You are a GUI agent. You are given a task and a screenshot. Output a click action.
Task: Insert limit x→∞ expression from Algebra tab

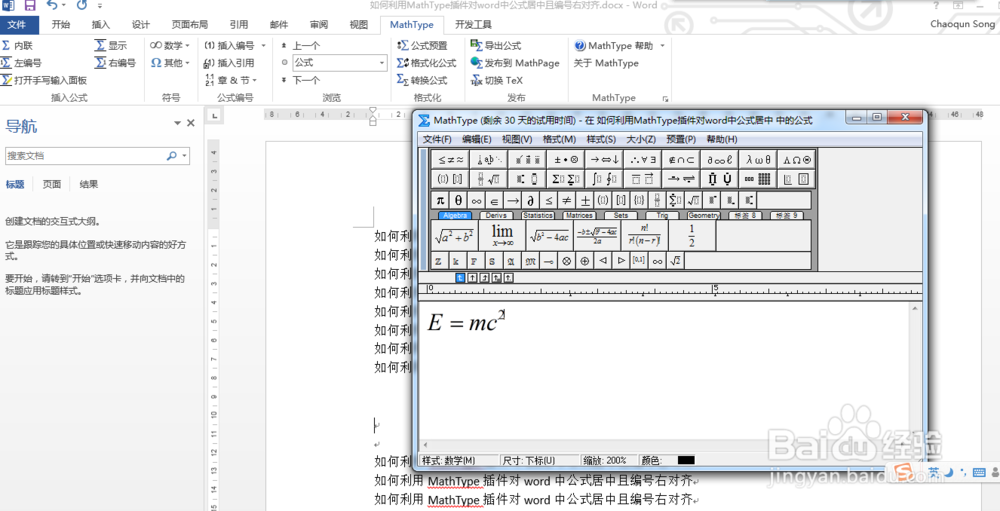[x=503, y=235]
